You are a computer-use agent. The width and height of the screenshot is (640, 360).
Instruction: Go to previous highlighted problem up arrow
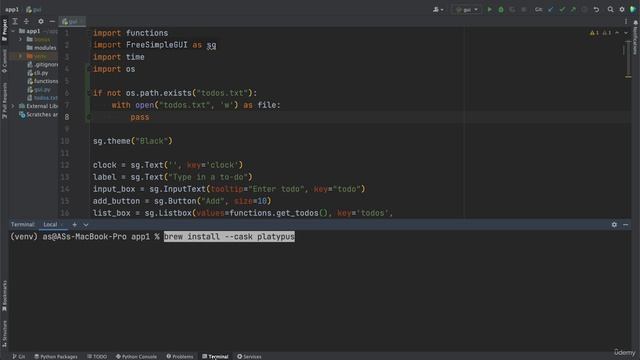[x=617, y=33]
